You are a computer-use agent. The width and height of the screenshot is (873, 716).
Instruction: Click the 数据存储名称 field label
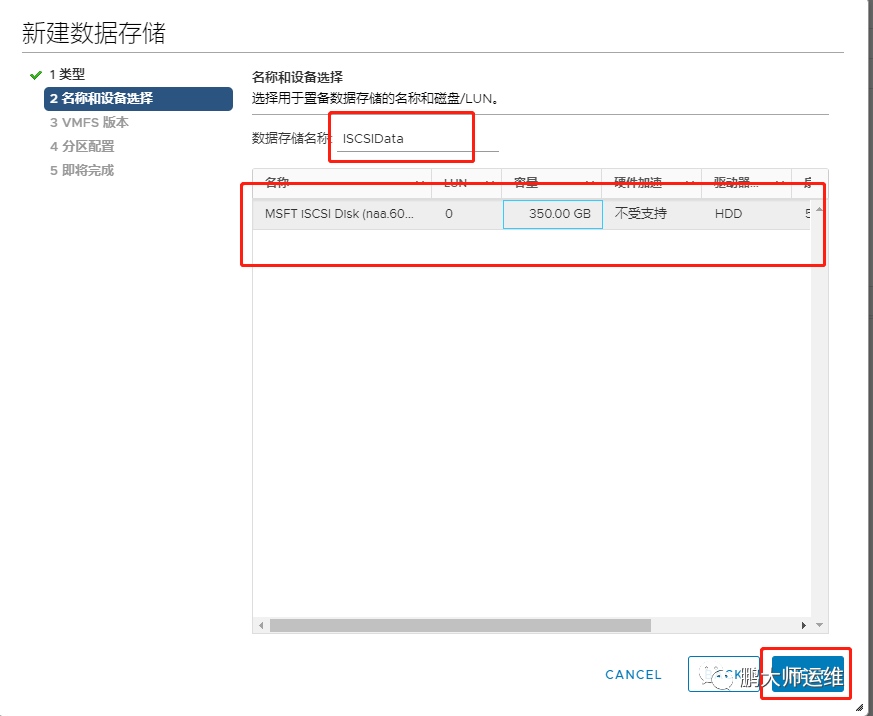[291, 138]
